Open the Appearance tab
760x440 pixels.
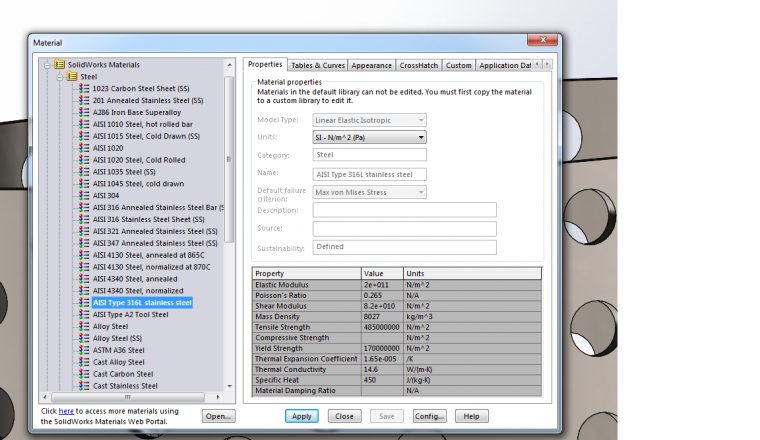pyautogui.click(x=371, y=65)
